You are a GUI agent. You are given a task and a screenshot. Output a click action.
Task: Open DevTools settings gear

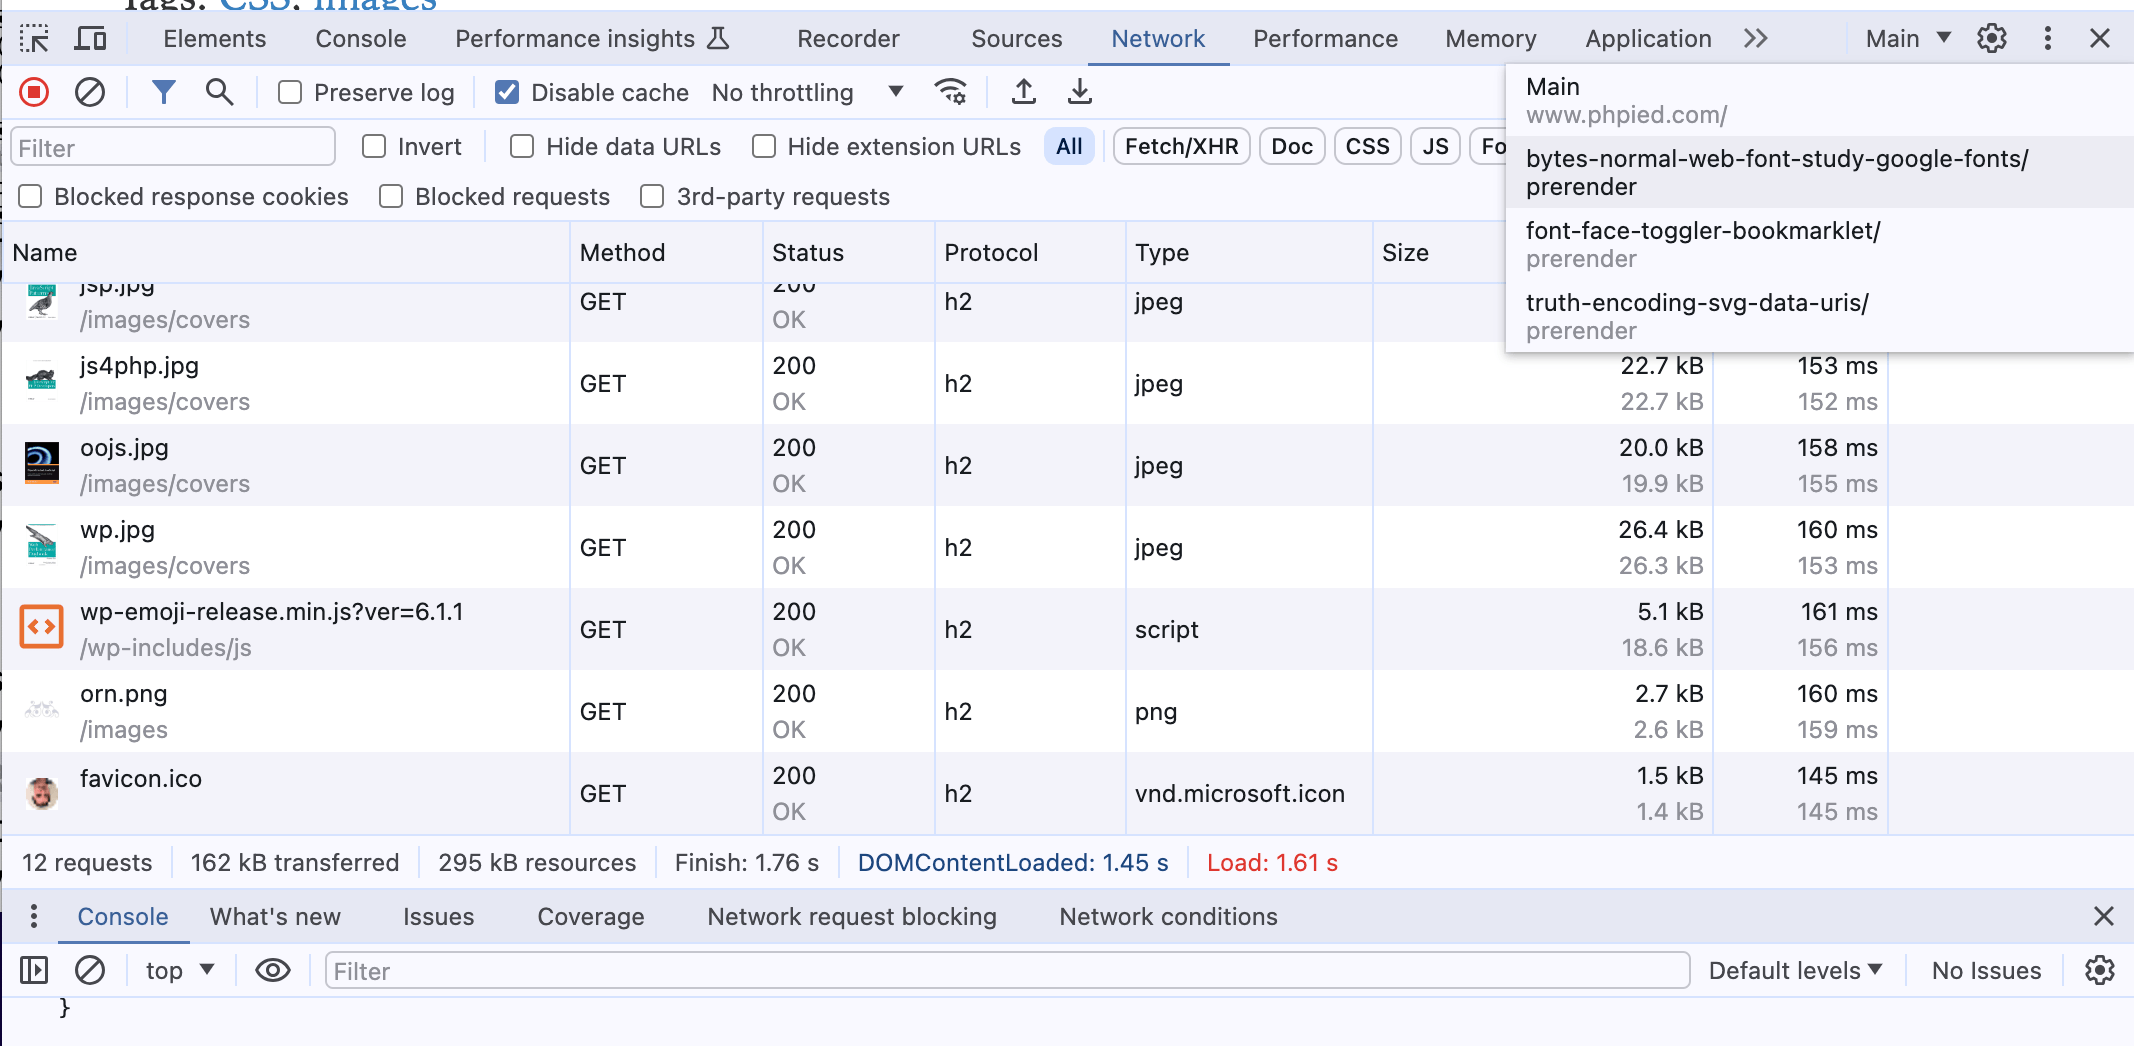[1991, 39]
